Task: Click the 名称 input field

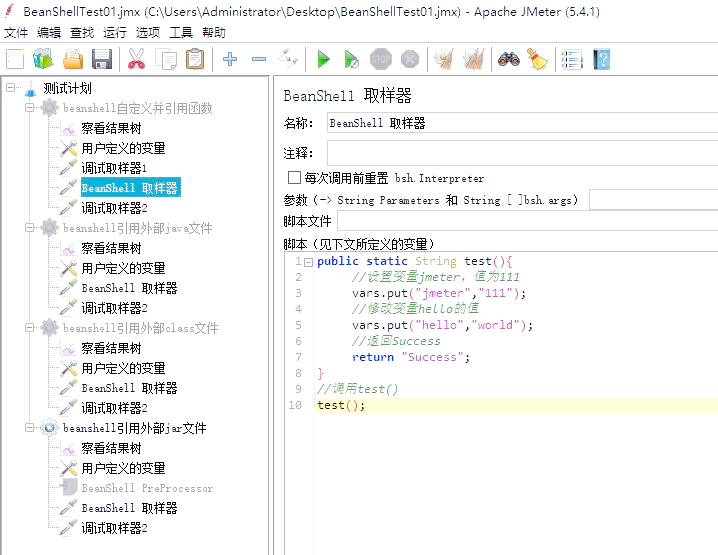Action: tap(522, 123)
